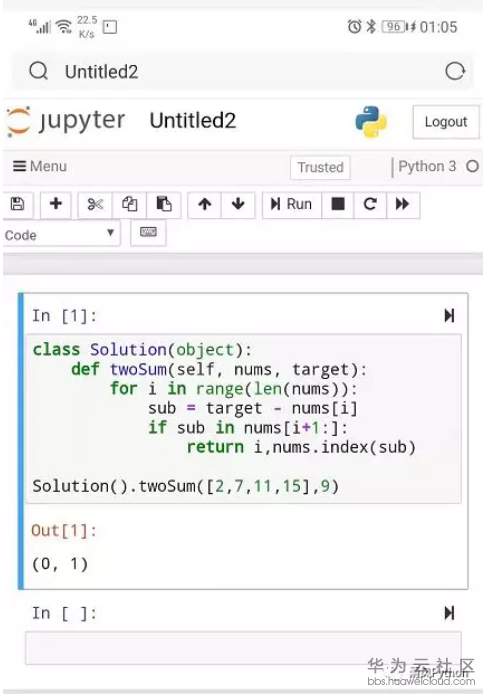
Task: Click the In [1]: prompt label
Action: pyautogui.click(x=64, y=316)
